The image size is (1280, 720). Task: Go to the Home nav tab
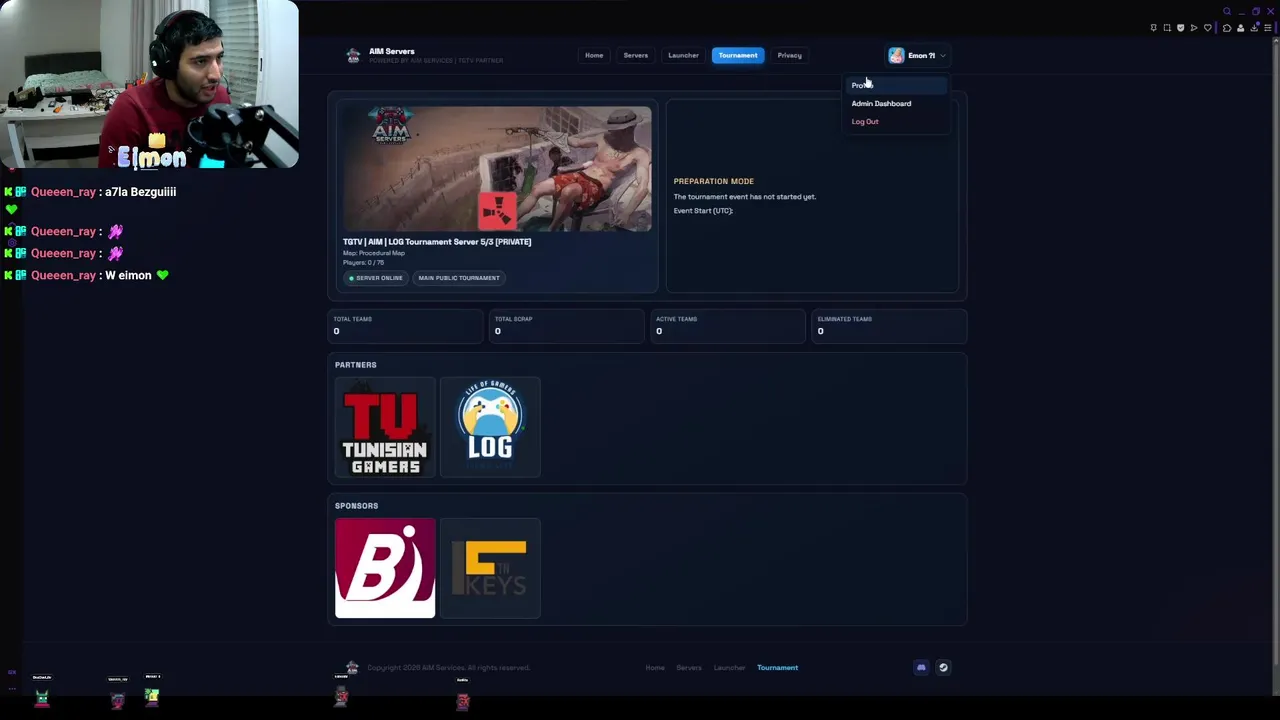(x=594, y=55)
